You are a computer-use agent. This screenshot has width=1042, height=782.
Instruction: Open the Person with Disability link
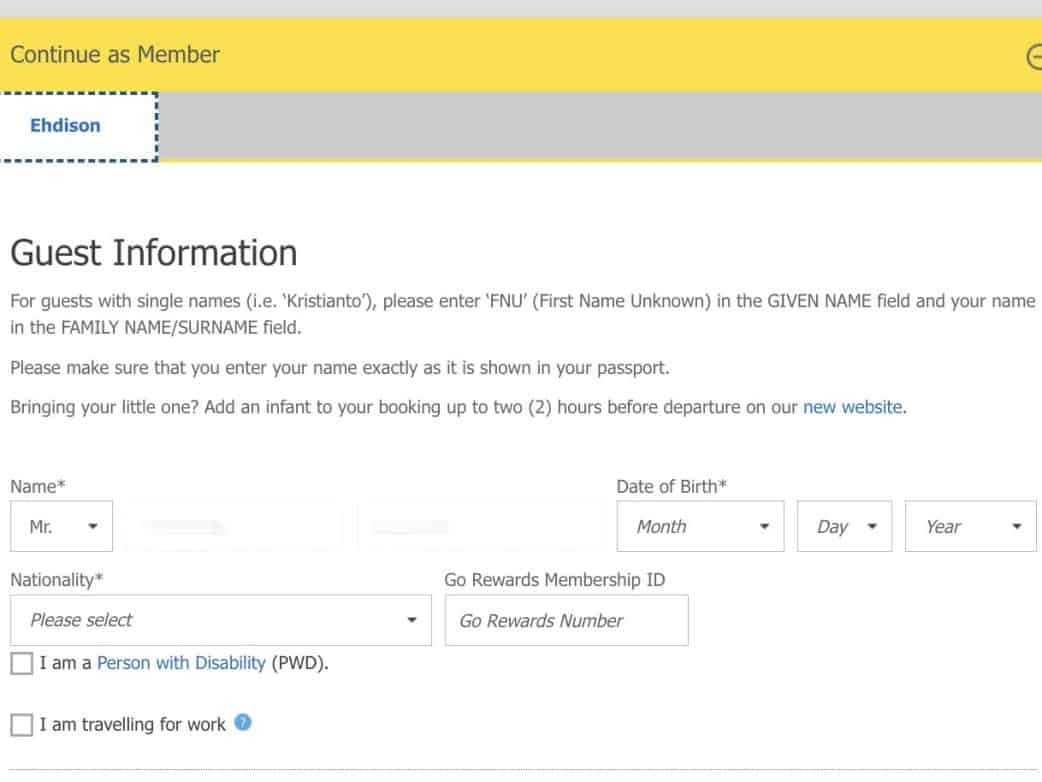click(x=181, y=663)
